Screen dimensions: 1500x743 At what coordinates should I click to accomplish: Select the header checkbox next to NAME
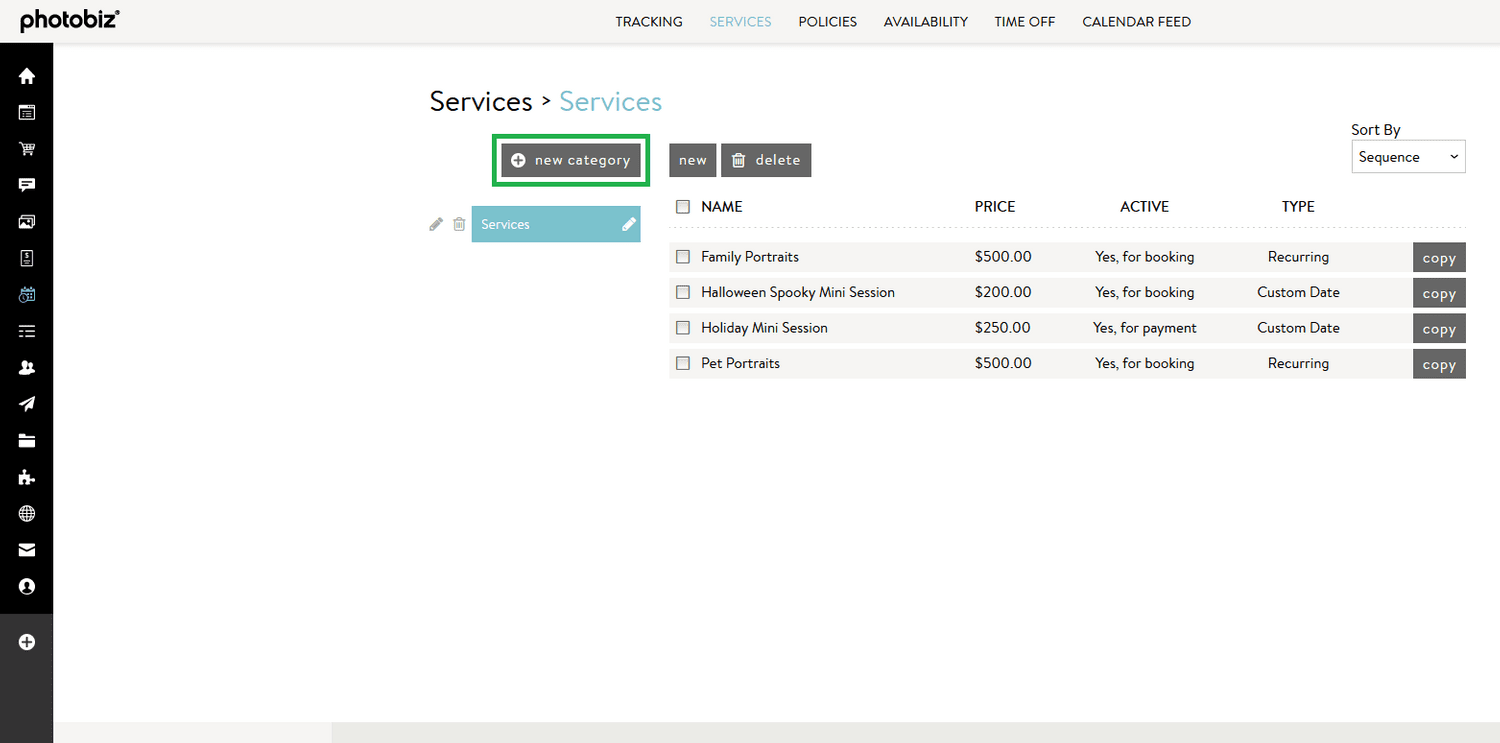pyautogui.click(x=683, y=206)
